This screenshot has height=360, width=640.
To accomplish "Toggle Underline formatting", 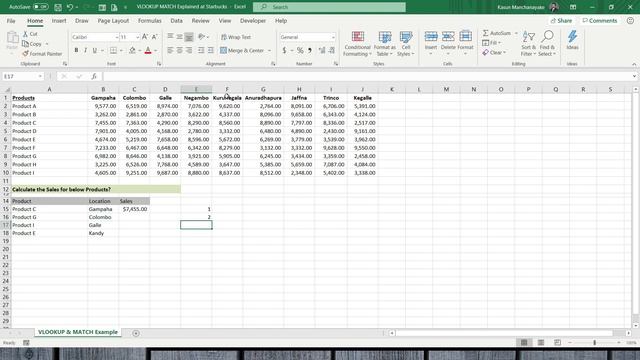I will pos(95,50).
